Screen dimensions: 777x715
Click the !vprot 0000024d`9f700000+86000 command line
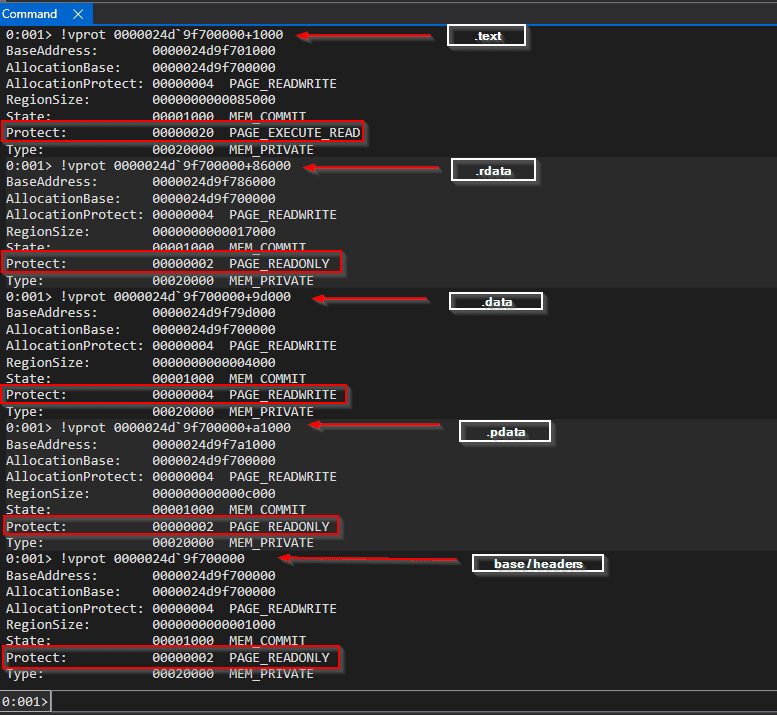point(148,165)
